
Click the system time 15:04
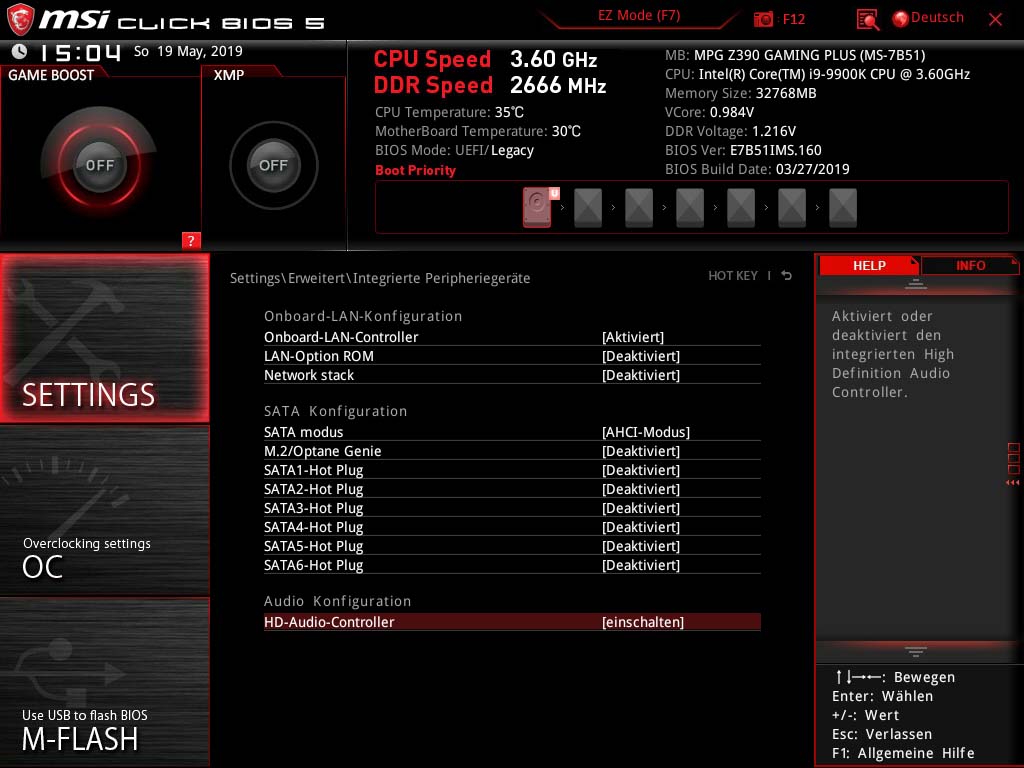(81, 52)
